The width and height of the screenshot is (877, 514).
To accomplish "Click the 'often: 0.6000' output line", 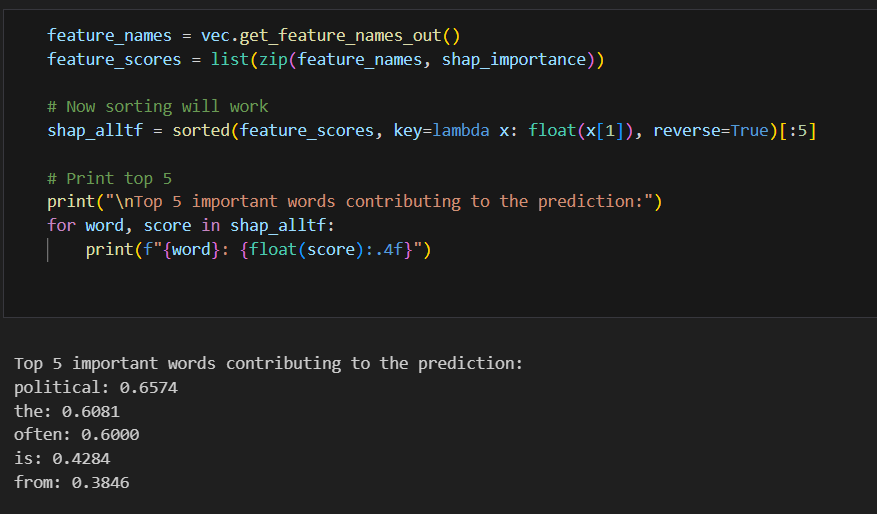I will 77,435.
